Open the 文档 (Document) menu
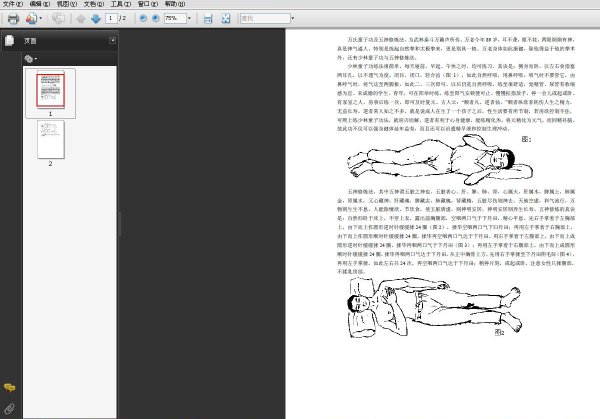600x419 pixels. (x=94, y=4)
